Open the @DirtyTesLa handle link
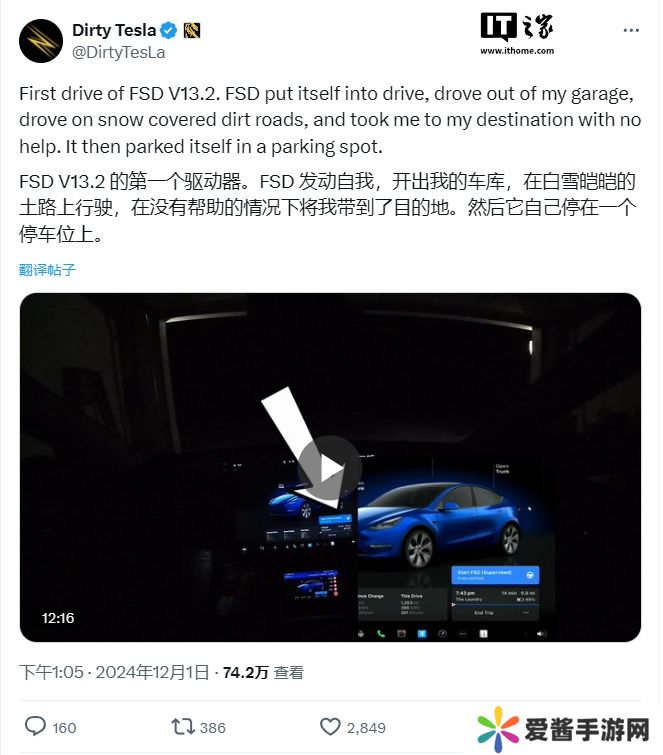Viewport: 663px width, 755px height. [118, 52]
